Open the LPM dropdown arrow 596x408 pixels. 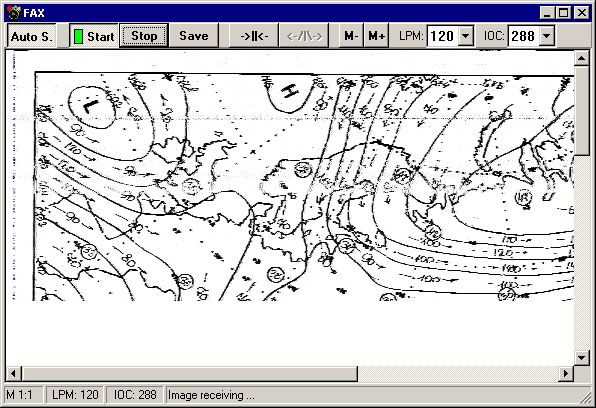point(466,36)
